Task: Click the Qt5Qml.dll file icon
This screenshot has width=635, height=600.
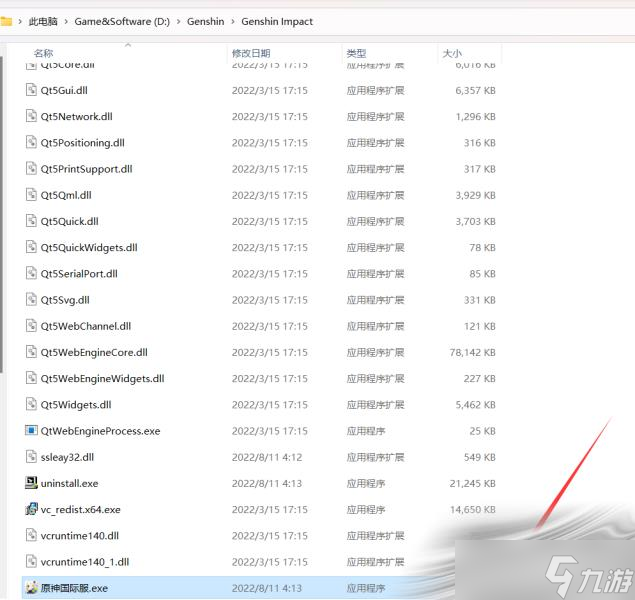Action: point(31,195)
